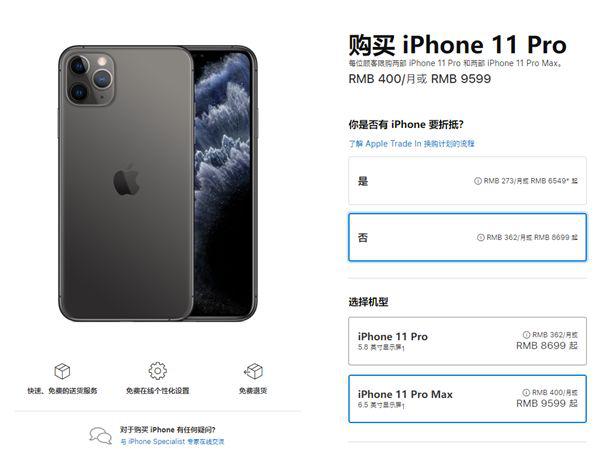Click info icon in the 否 trade-in option

481,237
